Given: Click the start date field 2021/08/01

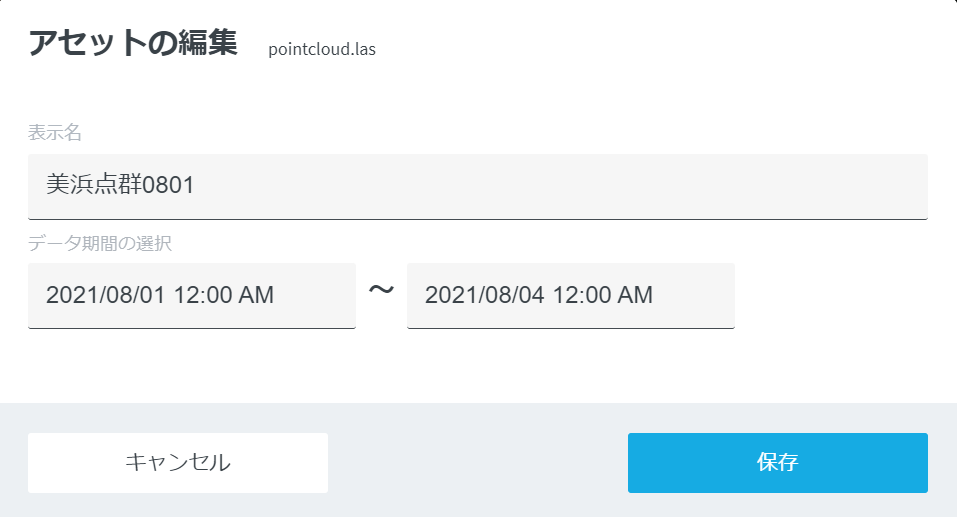Looking at the screenshot, I should tap(191, 295).
